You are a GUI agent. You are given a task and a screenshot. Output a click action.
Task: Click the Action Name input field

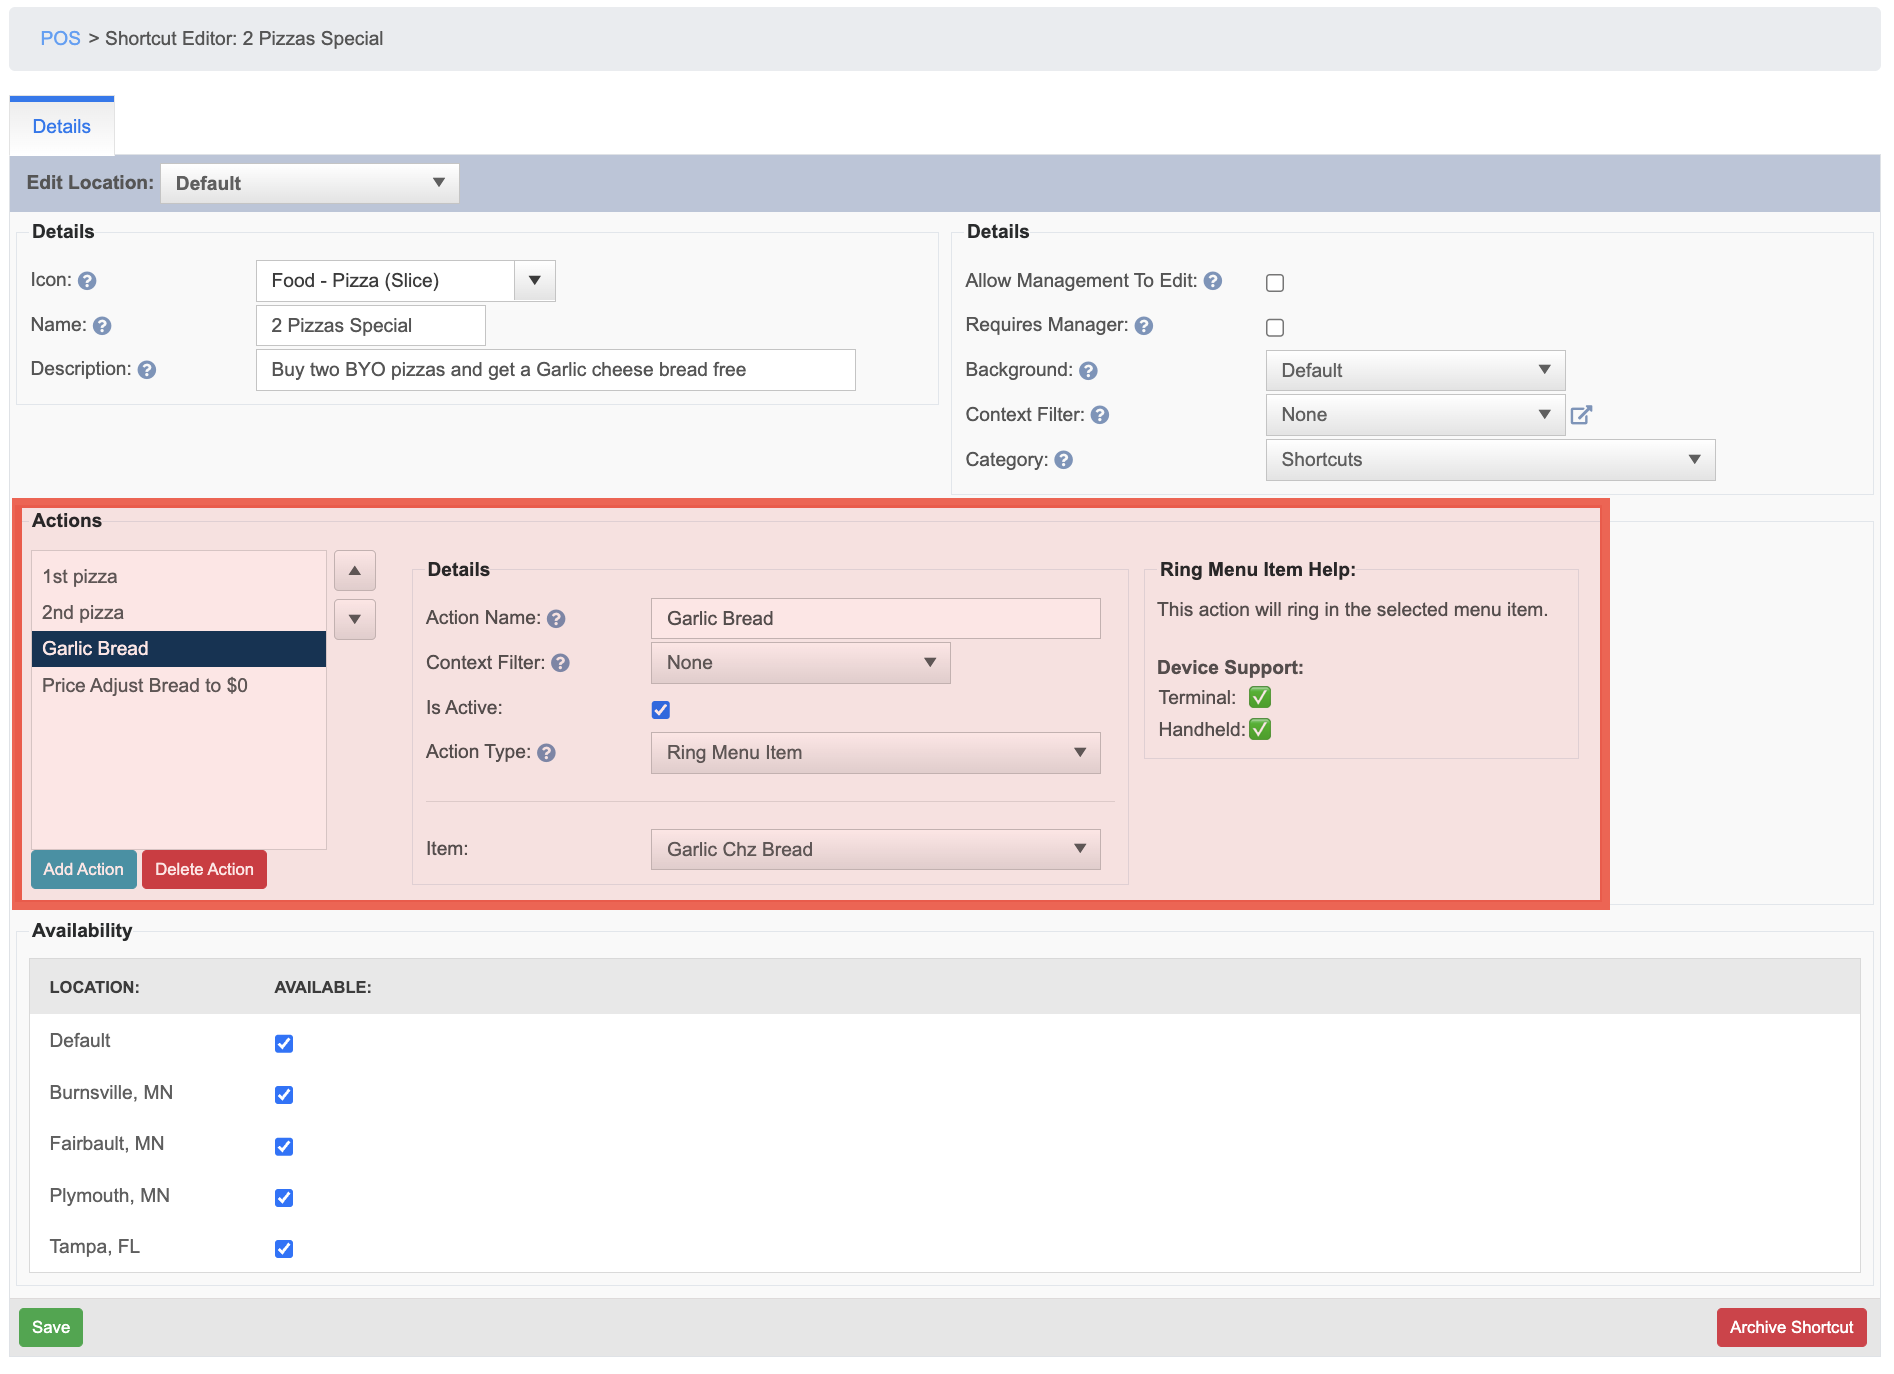875,619
